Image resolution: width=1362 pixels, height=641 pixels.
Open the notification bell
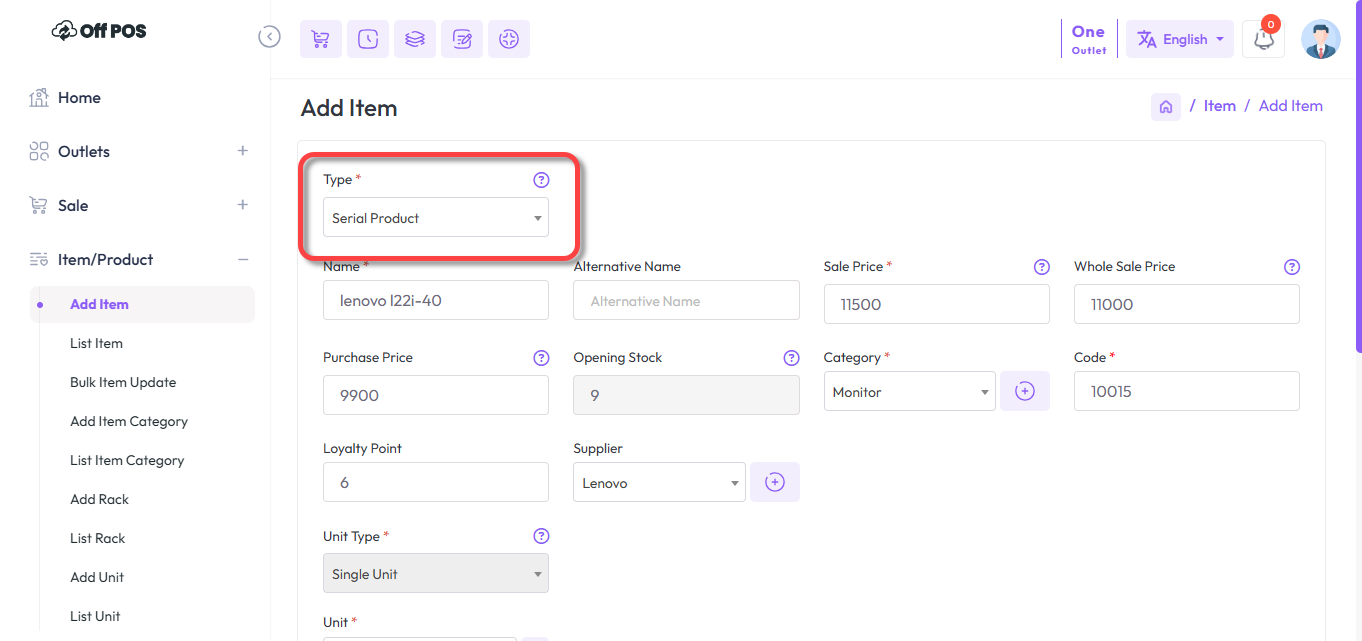point(1263,40)
